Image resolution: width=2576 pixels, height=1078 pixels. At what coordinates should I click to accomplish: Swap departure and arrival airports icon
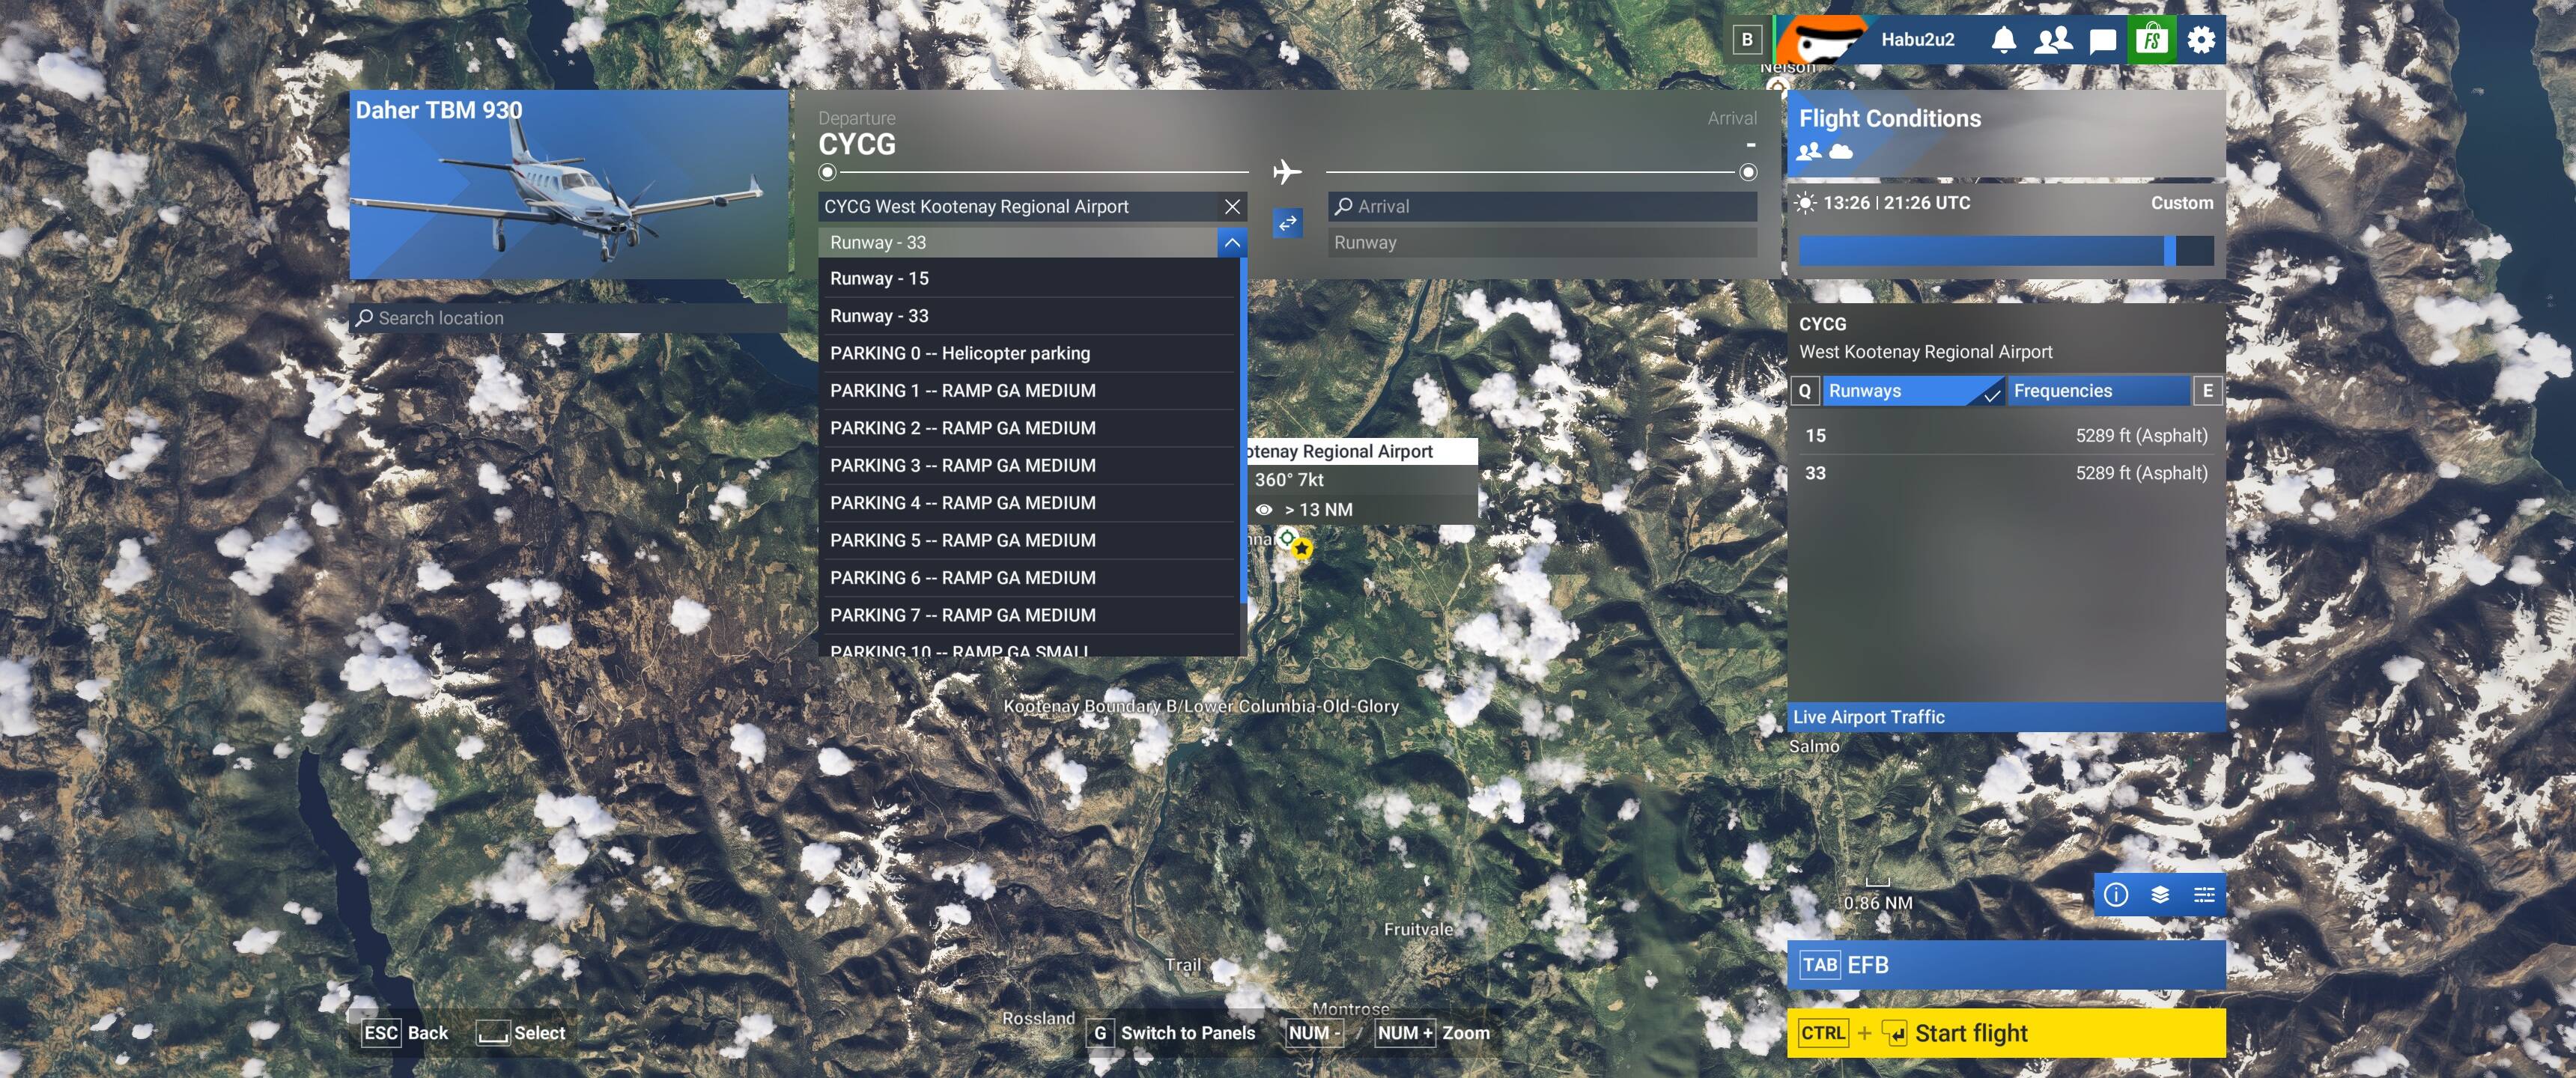coord(1287,223)
